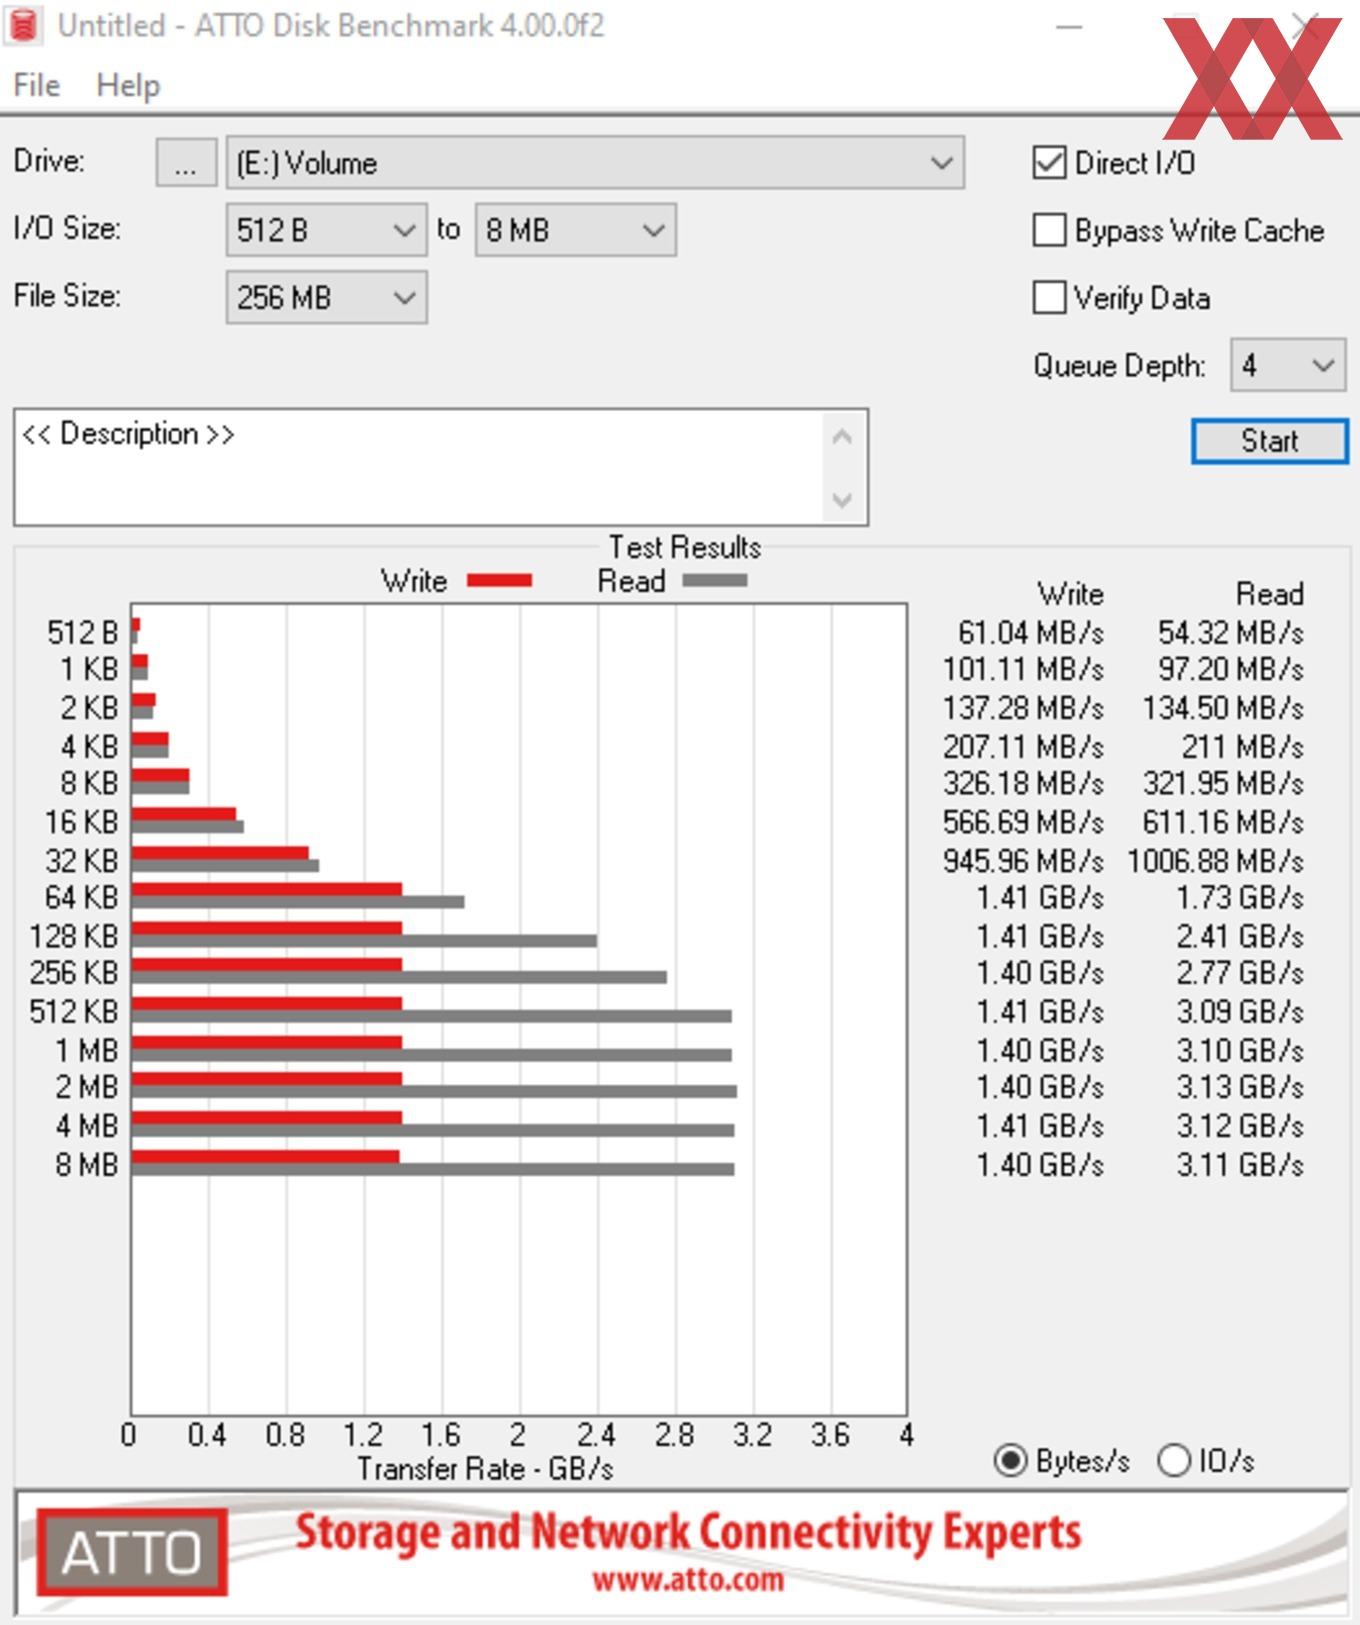Click the red Write legend swatch
1360x1625 pixels.
coord(499,580)
